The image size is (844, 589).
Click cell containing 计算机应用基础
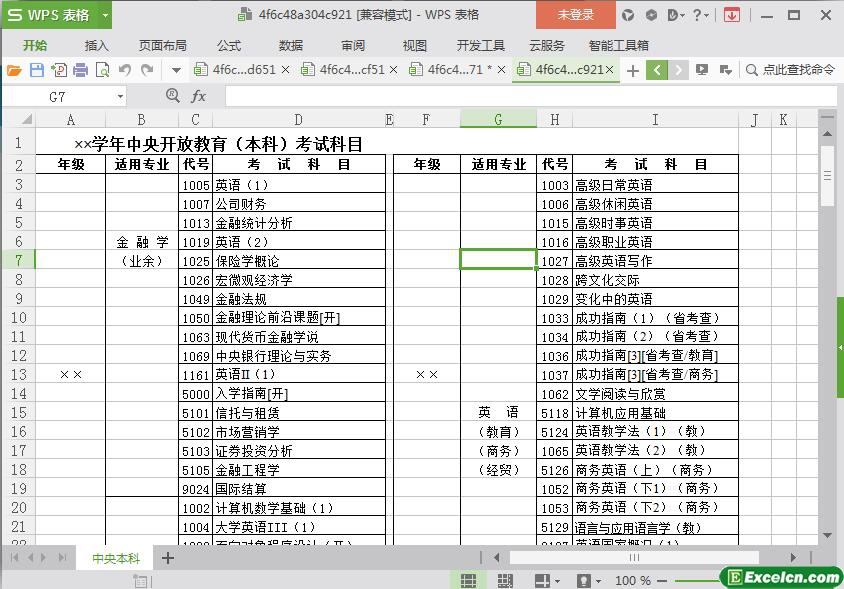[x=655, y=413]
